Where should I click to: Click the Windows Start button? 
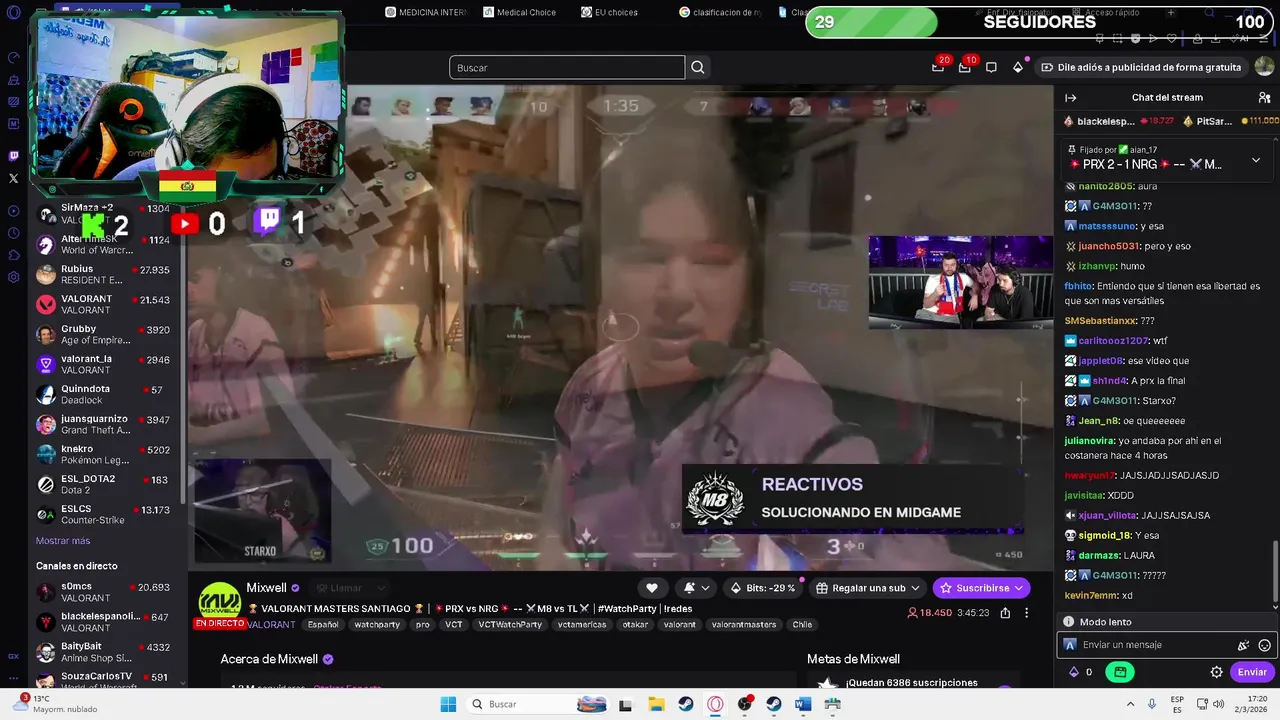coord(448,704)
